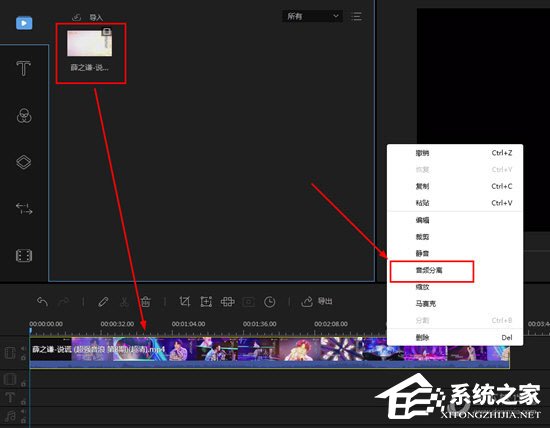Lock the overlay (second) video track
550x428 pixels.
pos(23,384)
